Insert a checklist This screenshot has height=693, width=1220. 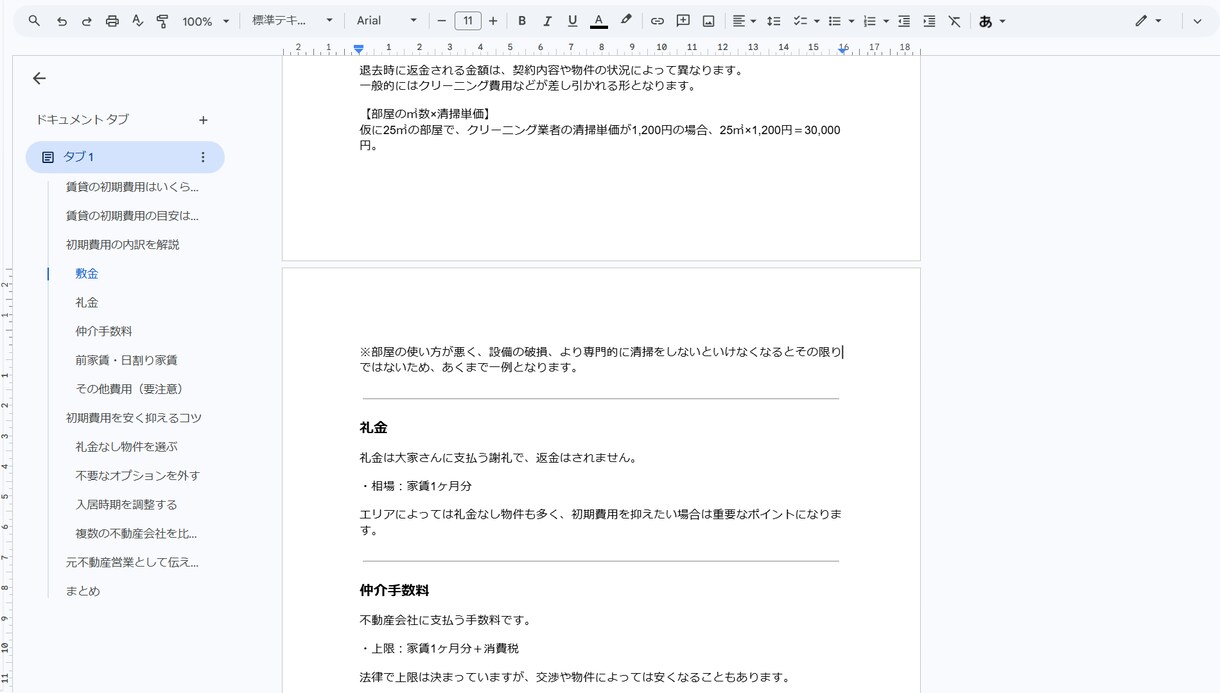[800, 21]
